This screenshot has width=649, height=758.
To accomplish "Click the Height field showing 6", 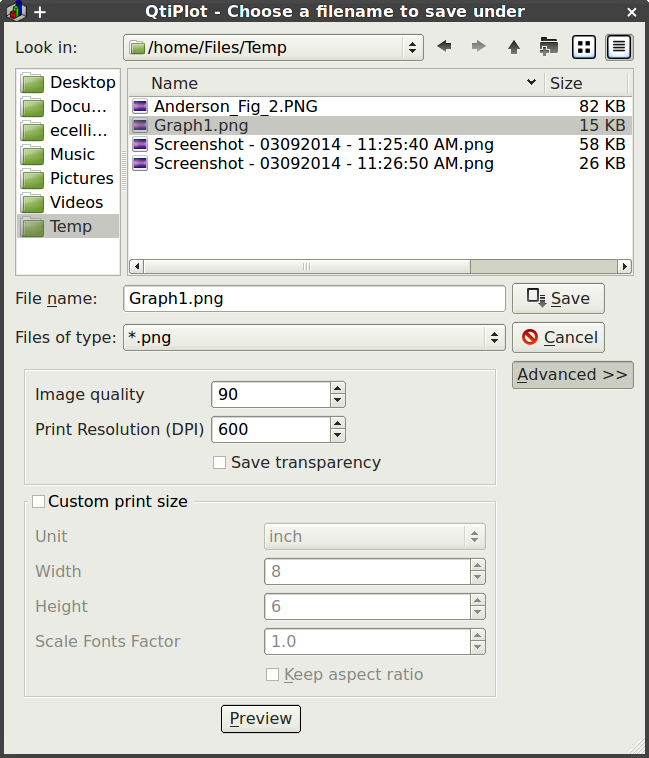I will tap(367, 606).
